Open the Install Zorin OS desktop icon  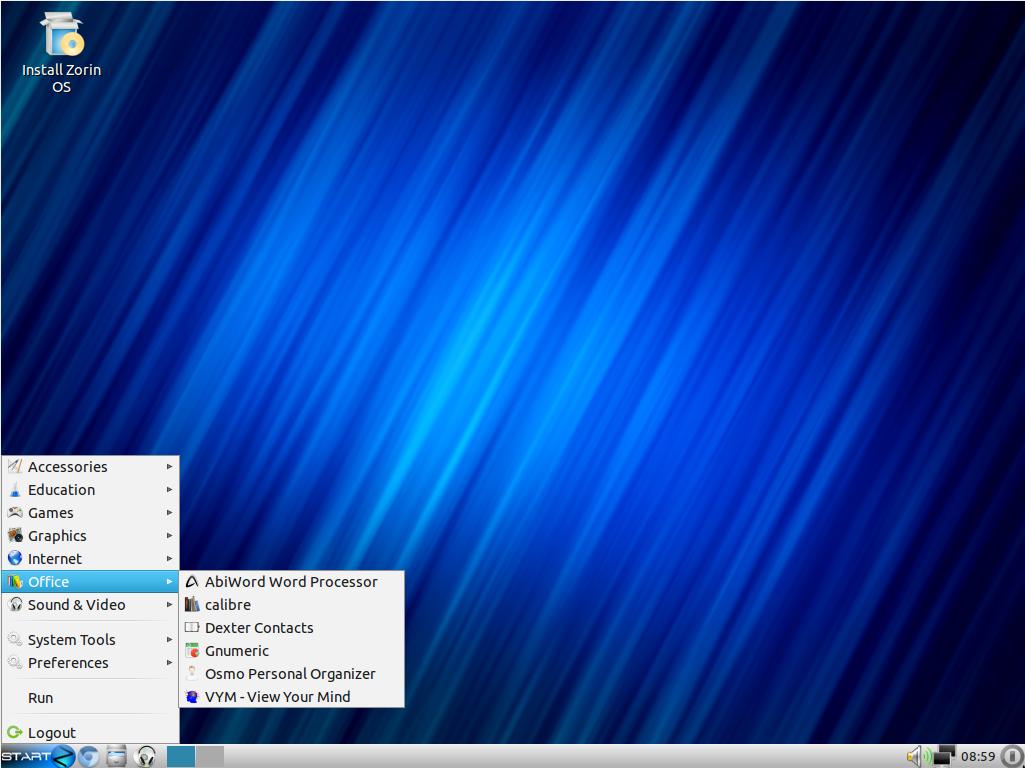pyautogui.click(x=61, y=52)
